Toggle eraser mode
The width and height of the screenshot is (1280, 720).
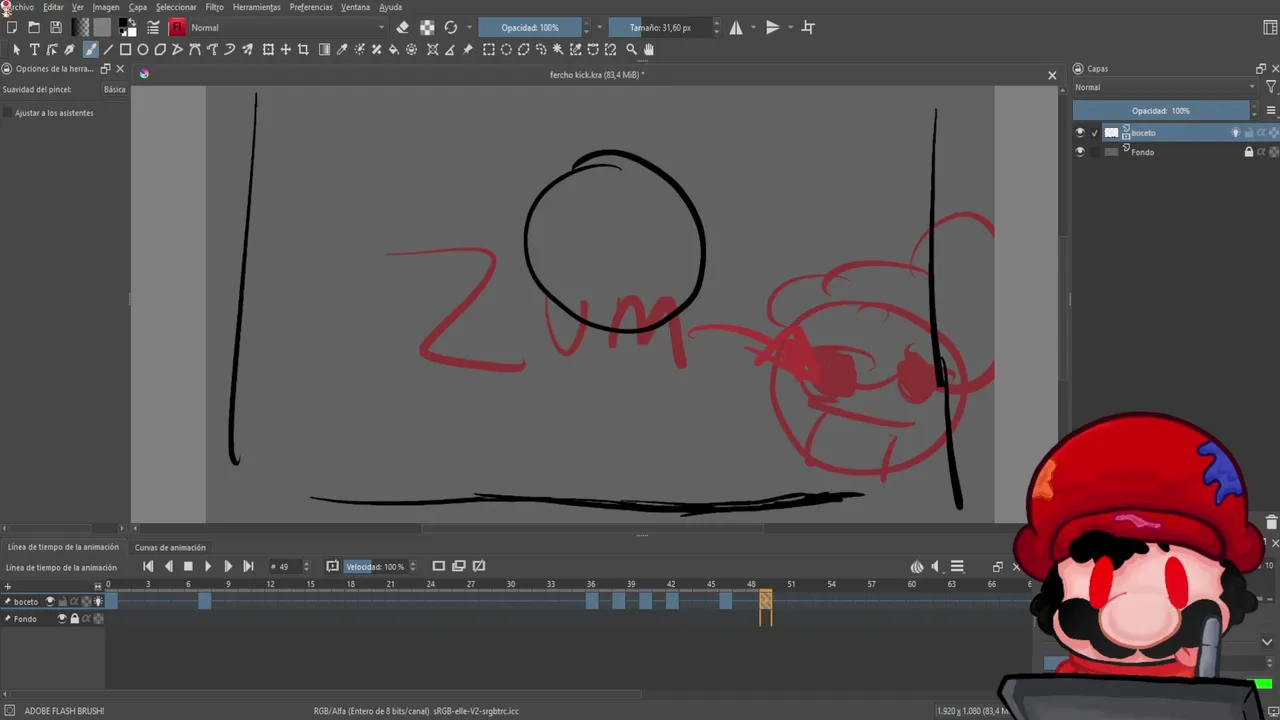click(402, 27)
